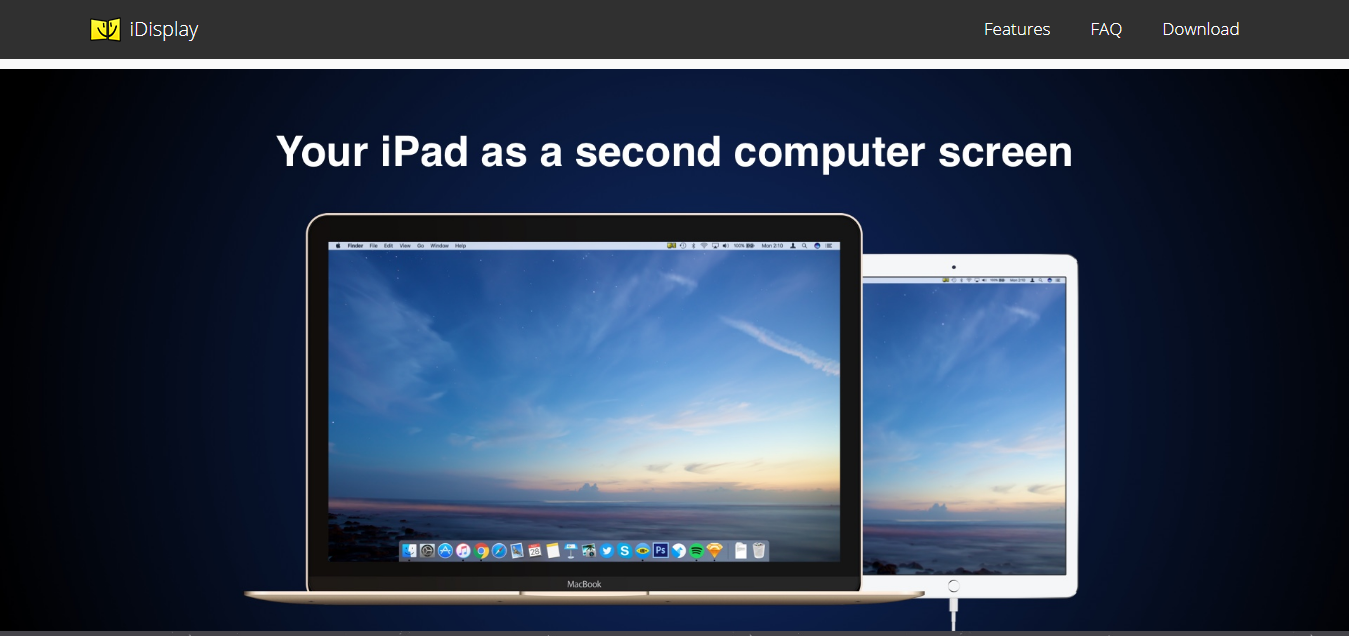Click the volume control in the menu bar
Screen dimensions: 1349x636
click(x=727, y=244)
